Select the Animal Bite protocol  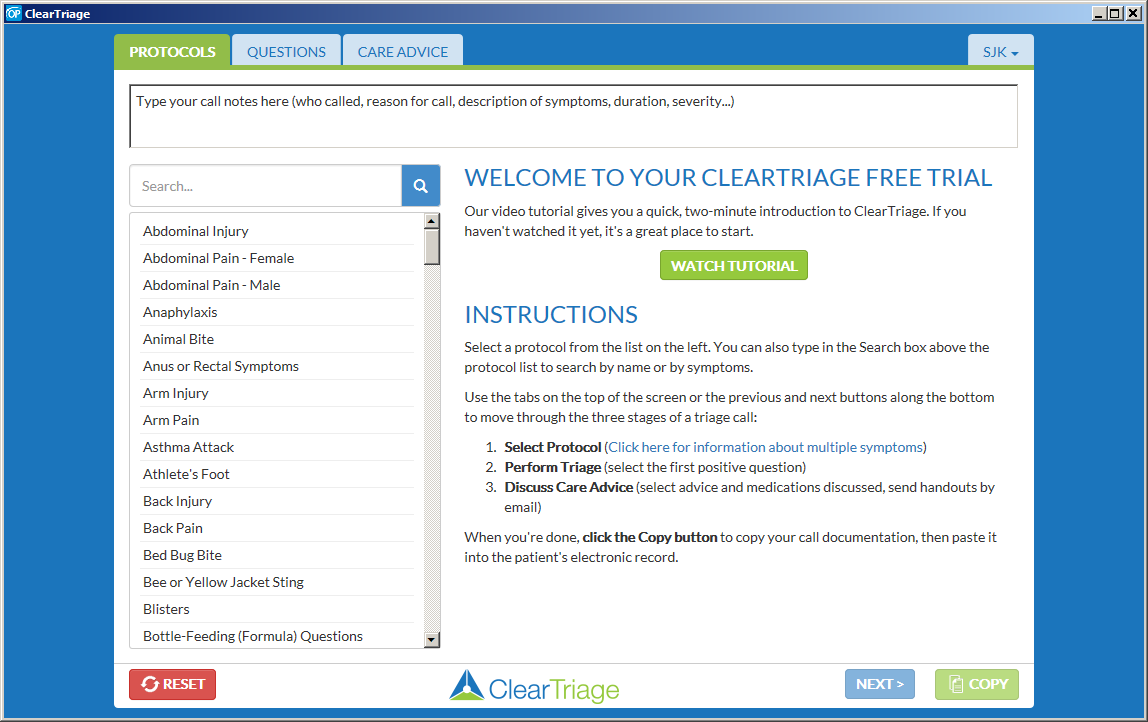(278, 340)
